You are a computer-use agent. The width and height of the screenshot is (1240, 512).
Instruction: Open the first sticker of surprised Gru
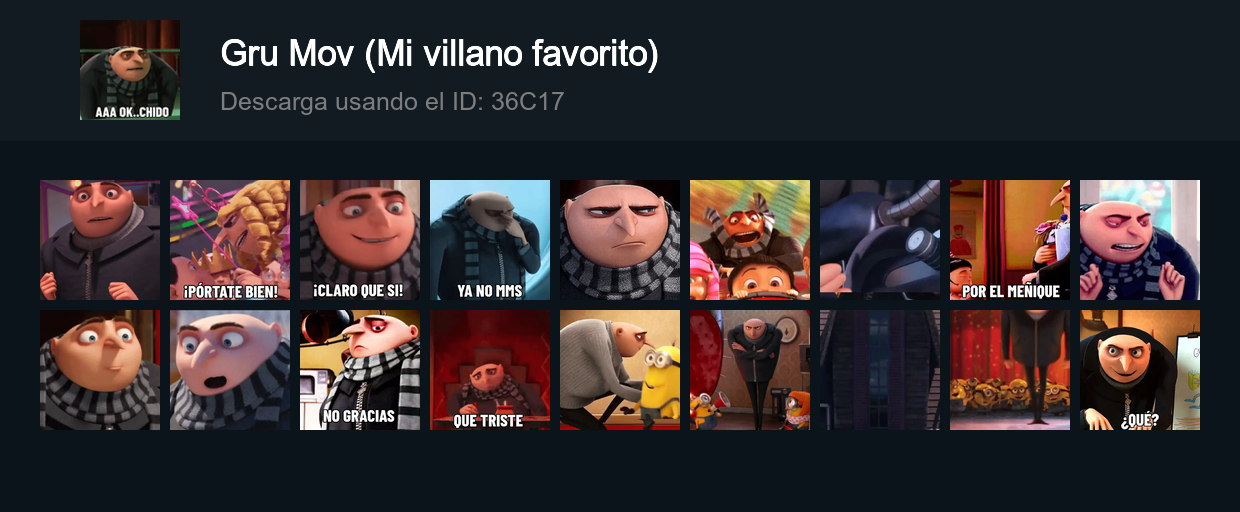tap(100, 240)
